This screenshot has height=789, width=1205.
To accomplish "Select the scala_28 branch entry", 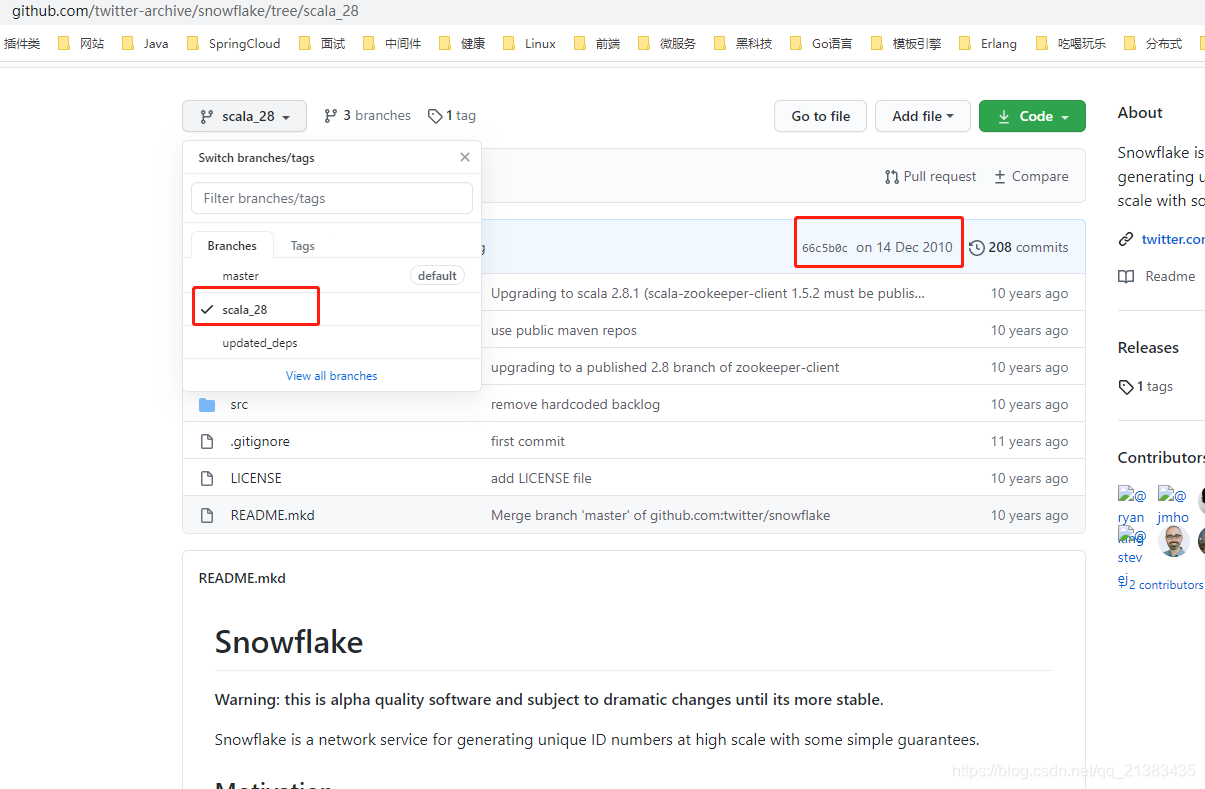I will [x=332, y=309].
